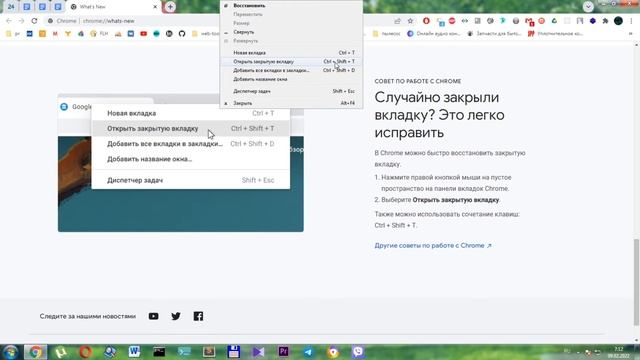
Task: Open Viber in the taskbar
Action: (x=358, y=352)
